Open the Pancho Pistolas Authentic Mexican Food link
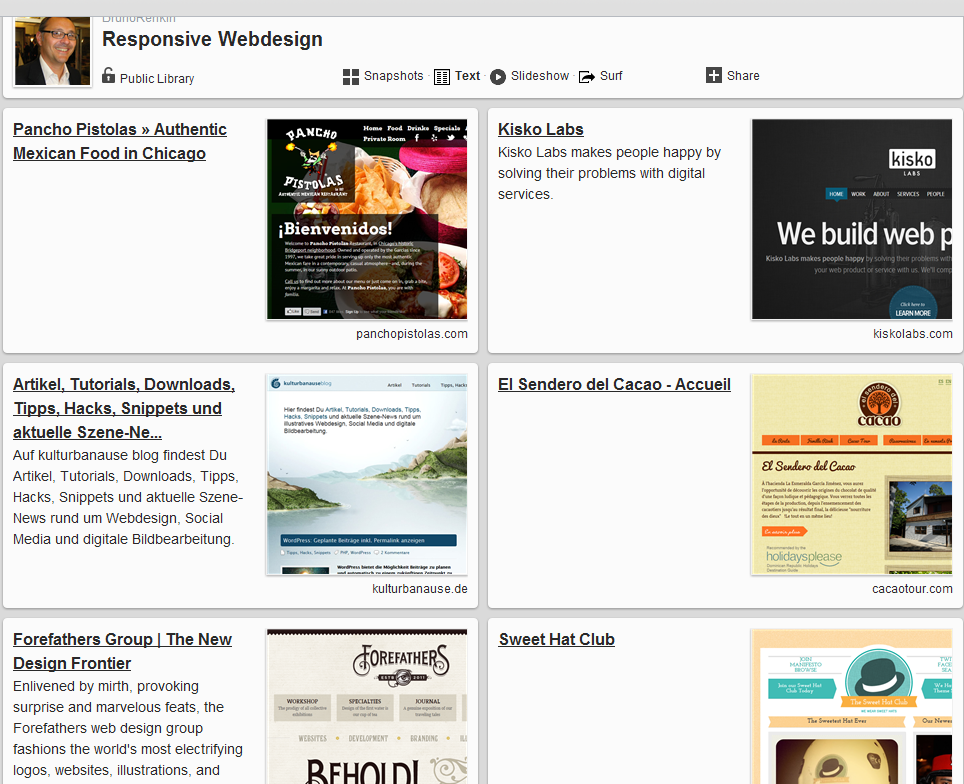The image size is (964, 784). 120,141
